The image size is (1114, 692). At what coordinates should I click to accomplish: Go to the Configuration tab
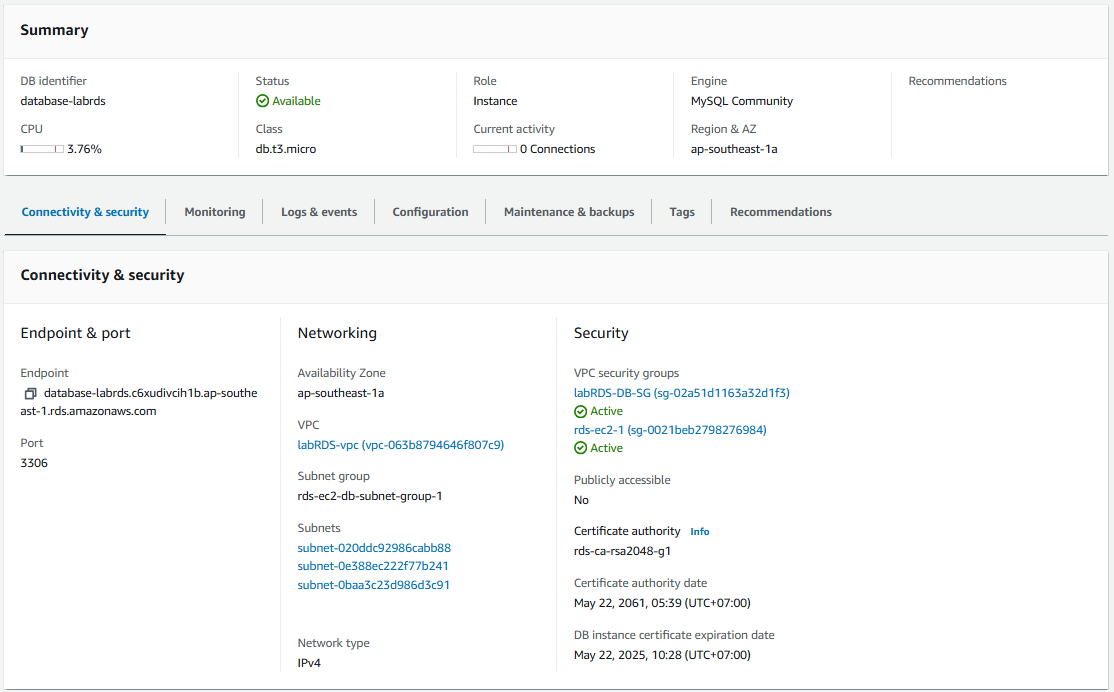[430, 212]
